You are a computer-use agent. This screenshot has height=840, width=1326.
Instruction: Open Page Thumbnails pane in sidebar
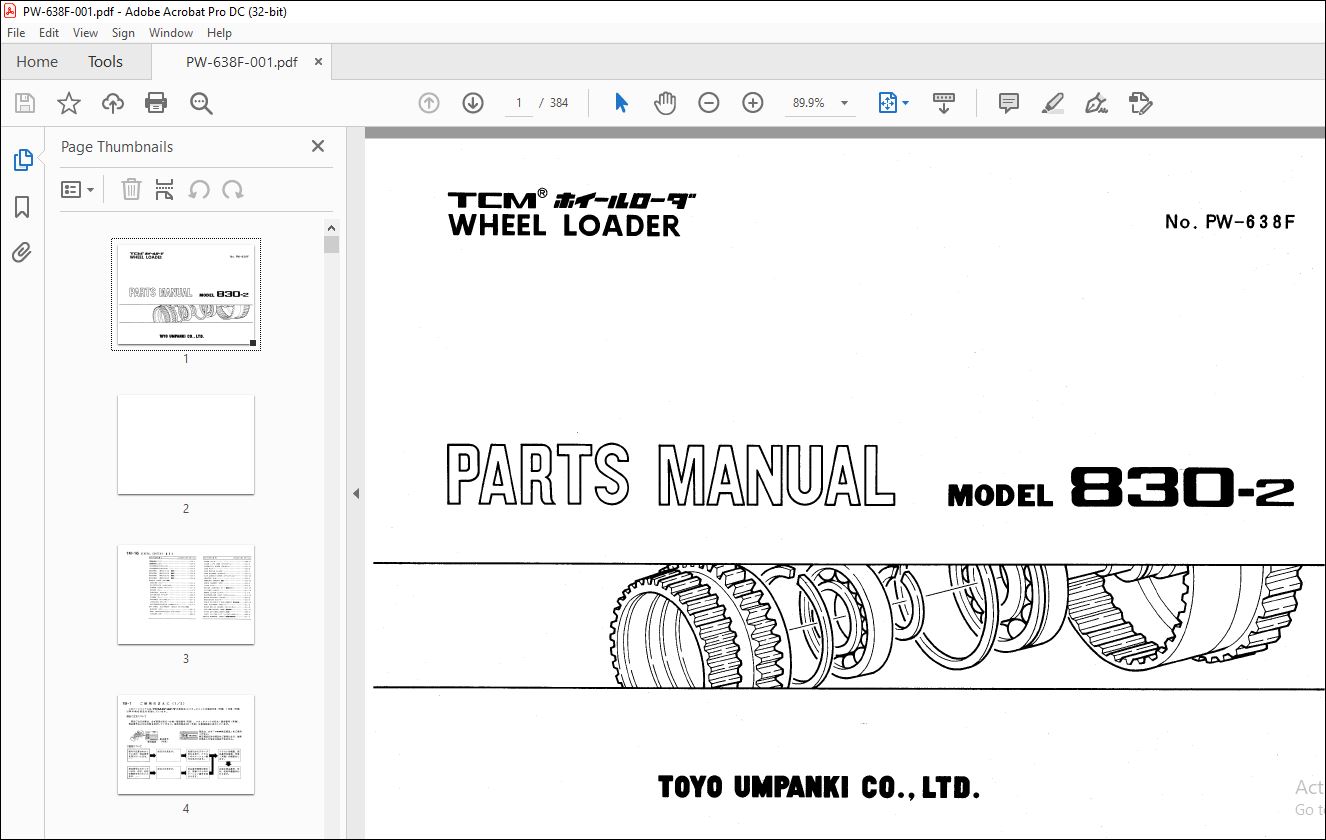click(22, 160)
